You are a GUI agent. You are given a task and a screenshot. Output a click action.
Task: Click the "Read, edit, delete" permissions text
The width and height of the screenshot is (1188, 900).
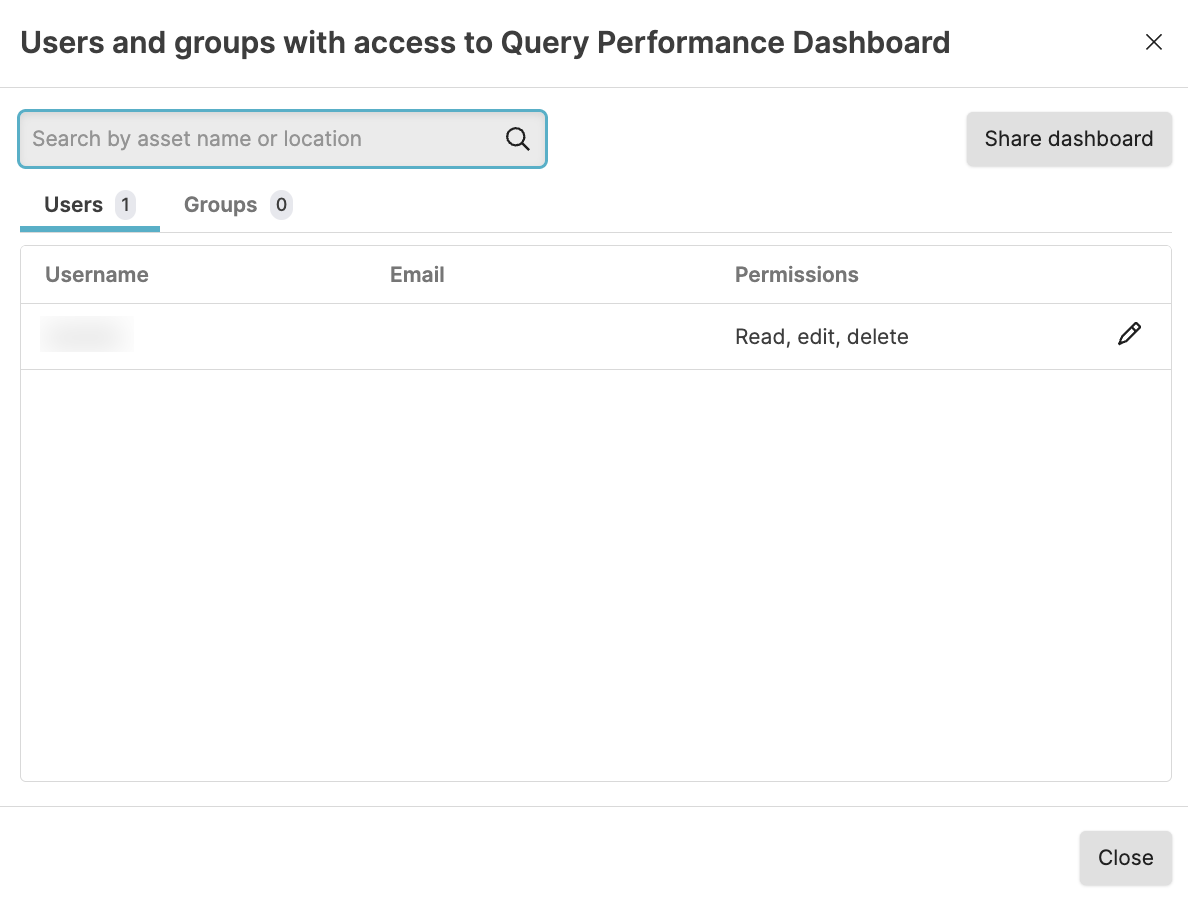pos(821,337)
